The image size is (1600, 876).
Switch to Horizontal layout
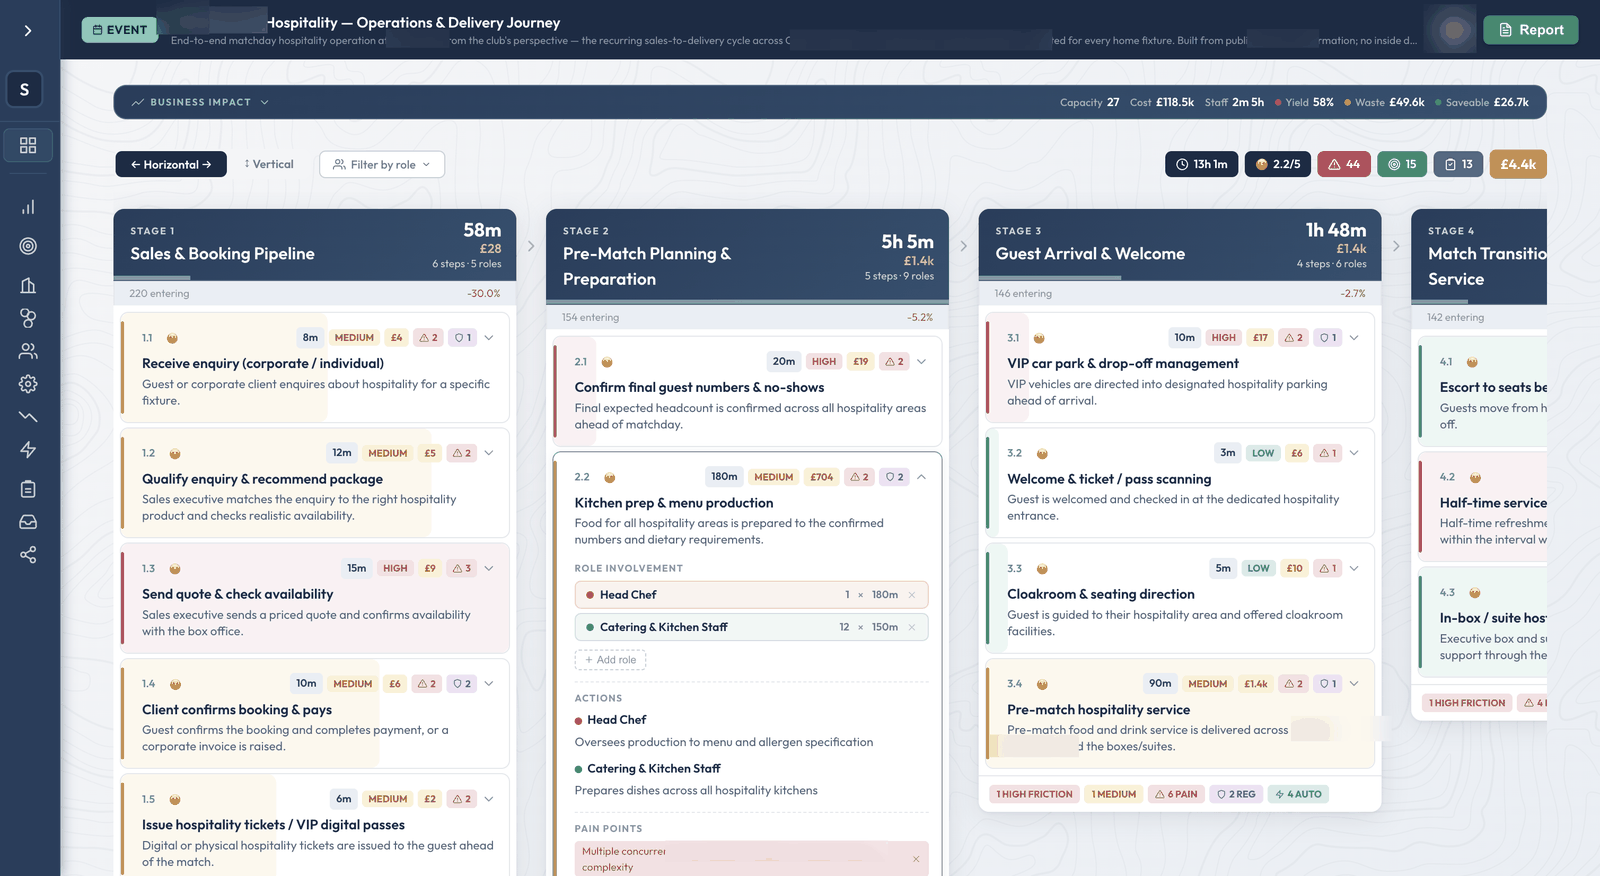point(171,164)
